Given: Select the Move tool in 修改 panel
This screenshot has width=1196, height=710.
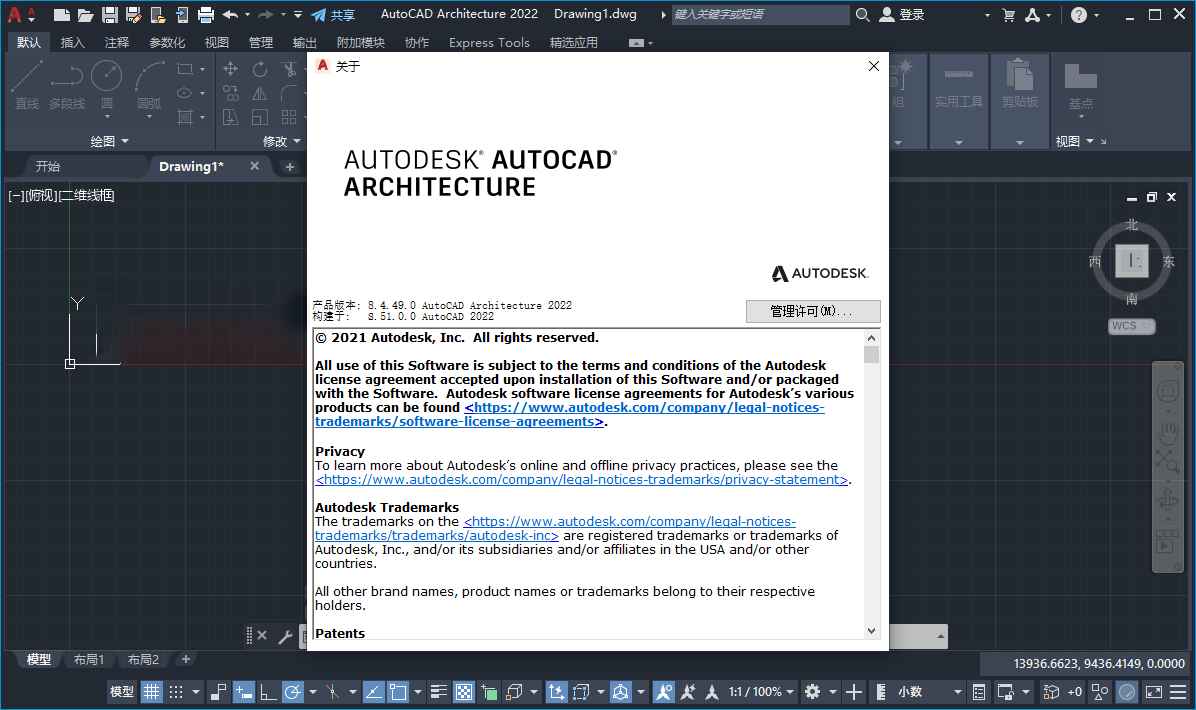Looking at the screenshot, I should 230,69.
